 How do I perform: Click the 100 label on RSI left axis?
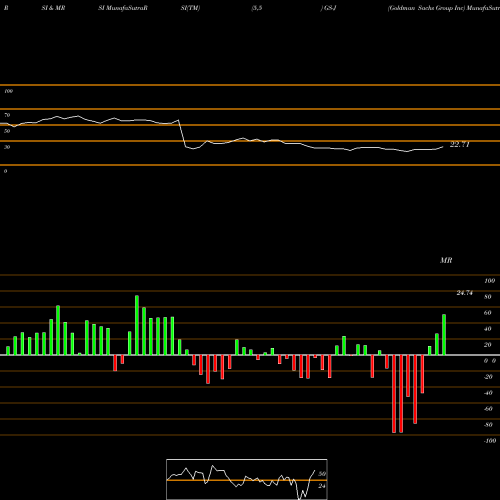[8, 91]
